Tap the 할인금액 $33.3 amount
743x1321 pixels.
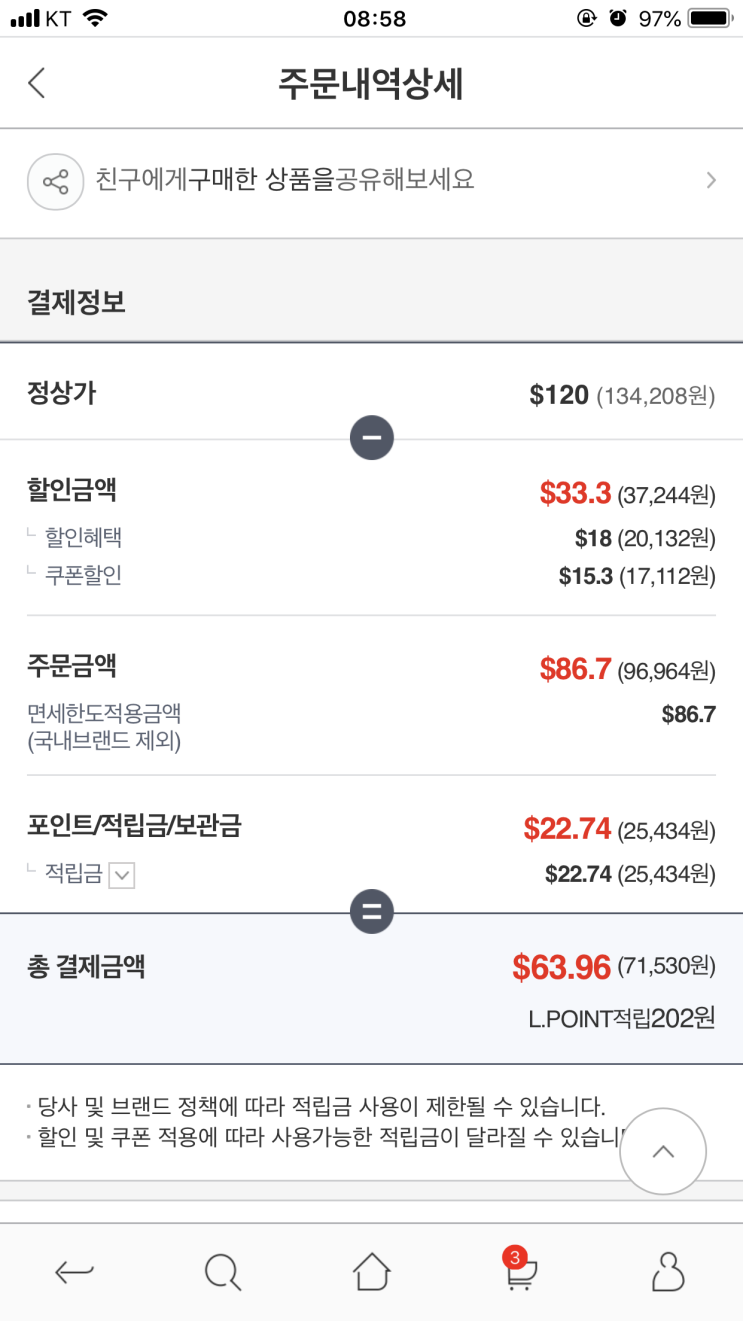575,493
